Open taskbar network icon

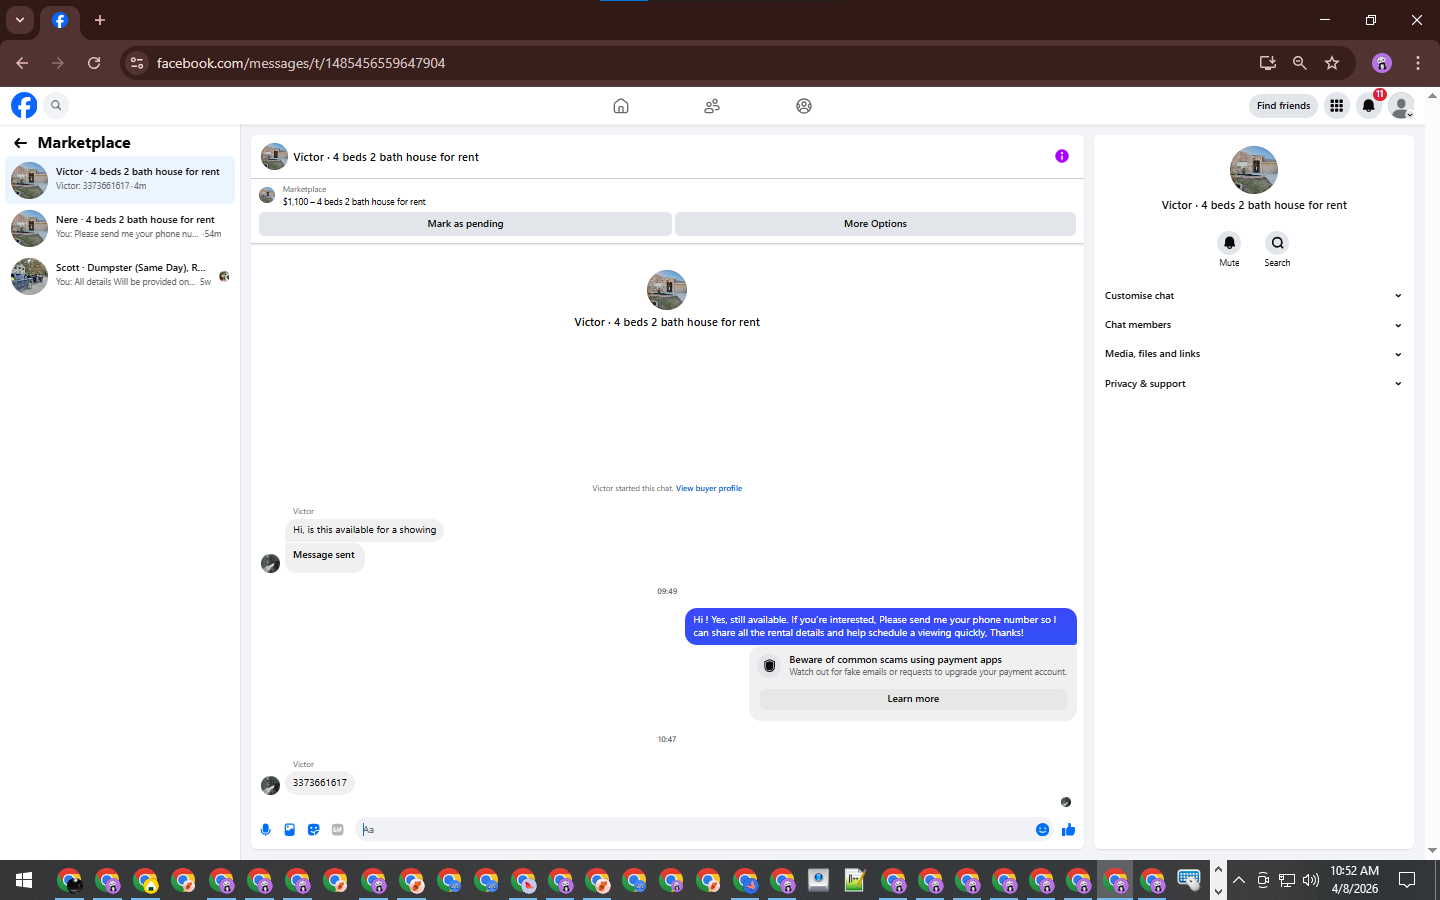[1287, 880]
